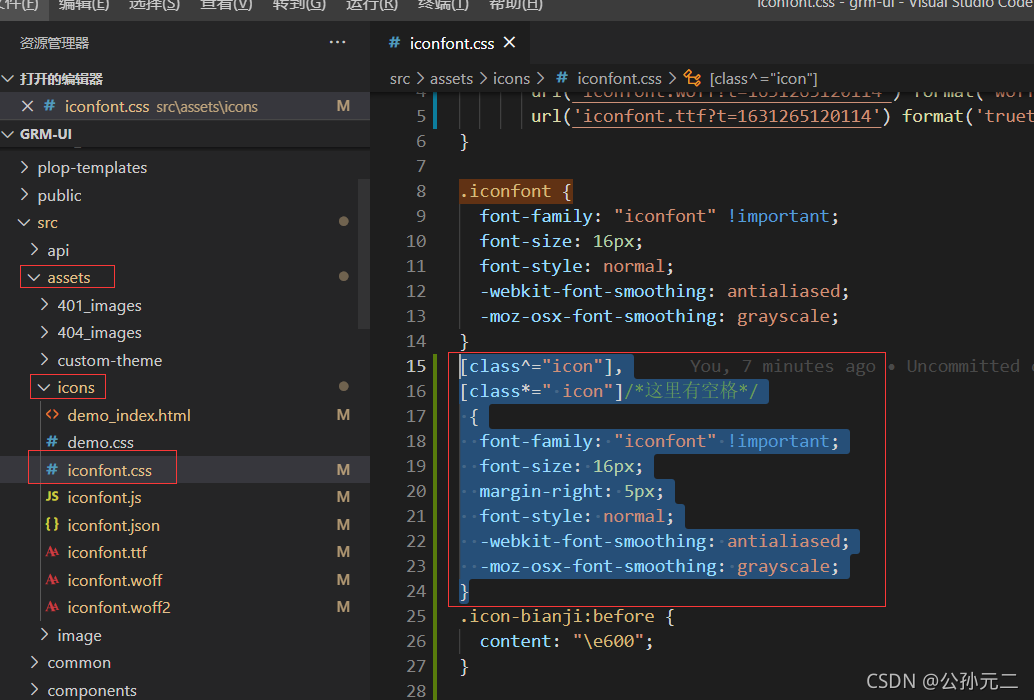Click the 'You, 7 minutes ago' blame annotation
Viewport: 1034px width, 700px height.
pyautogui.click(x=782, y=366)
